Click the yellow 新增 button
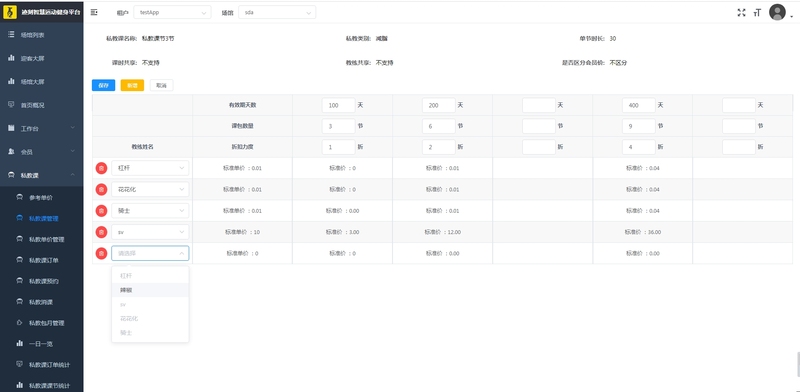 tap(132, 85)
